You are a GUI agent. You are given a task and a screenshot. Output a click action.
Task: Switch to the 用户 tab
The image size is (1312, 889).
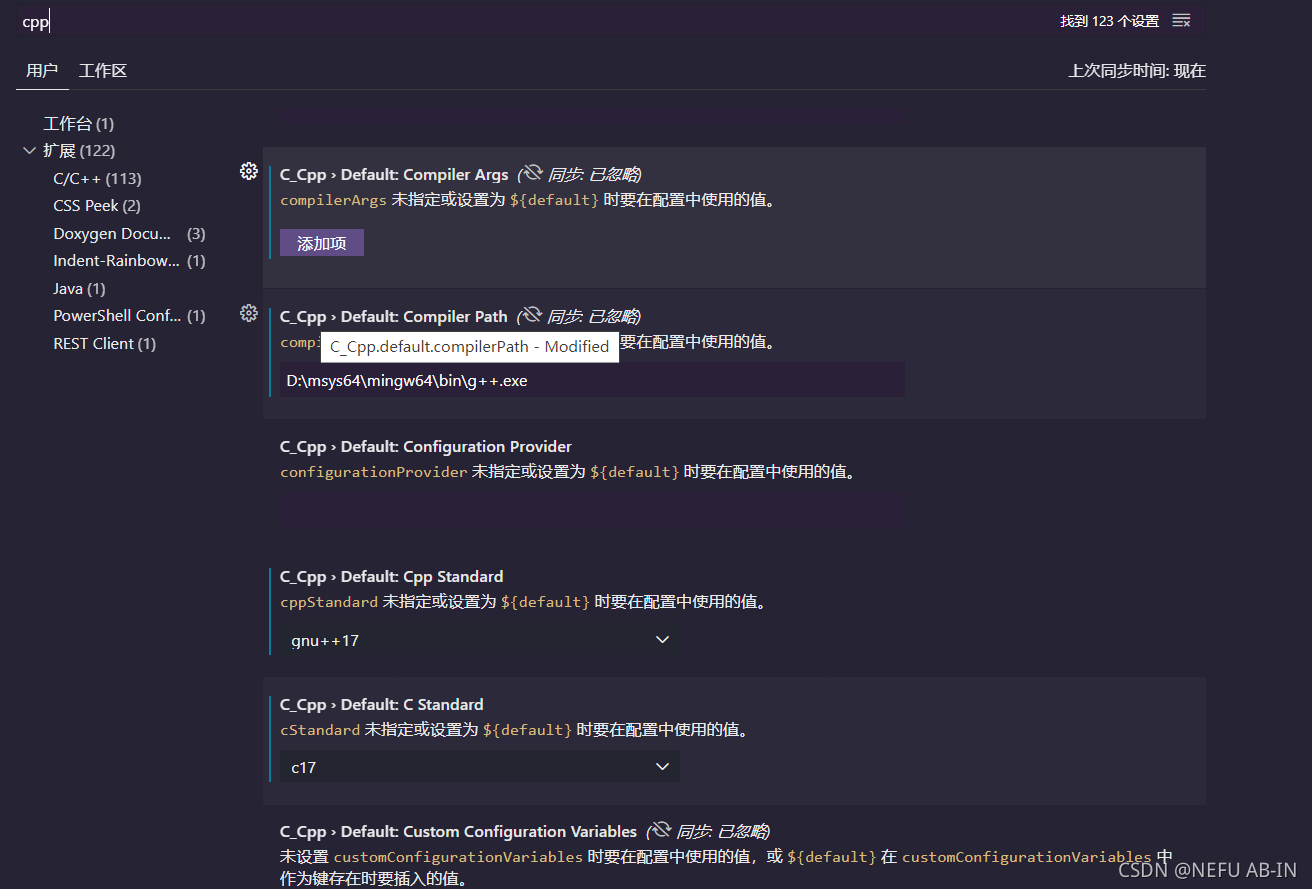click(x=42, y=70)
